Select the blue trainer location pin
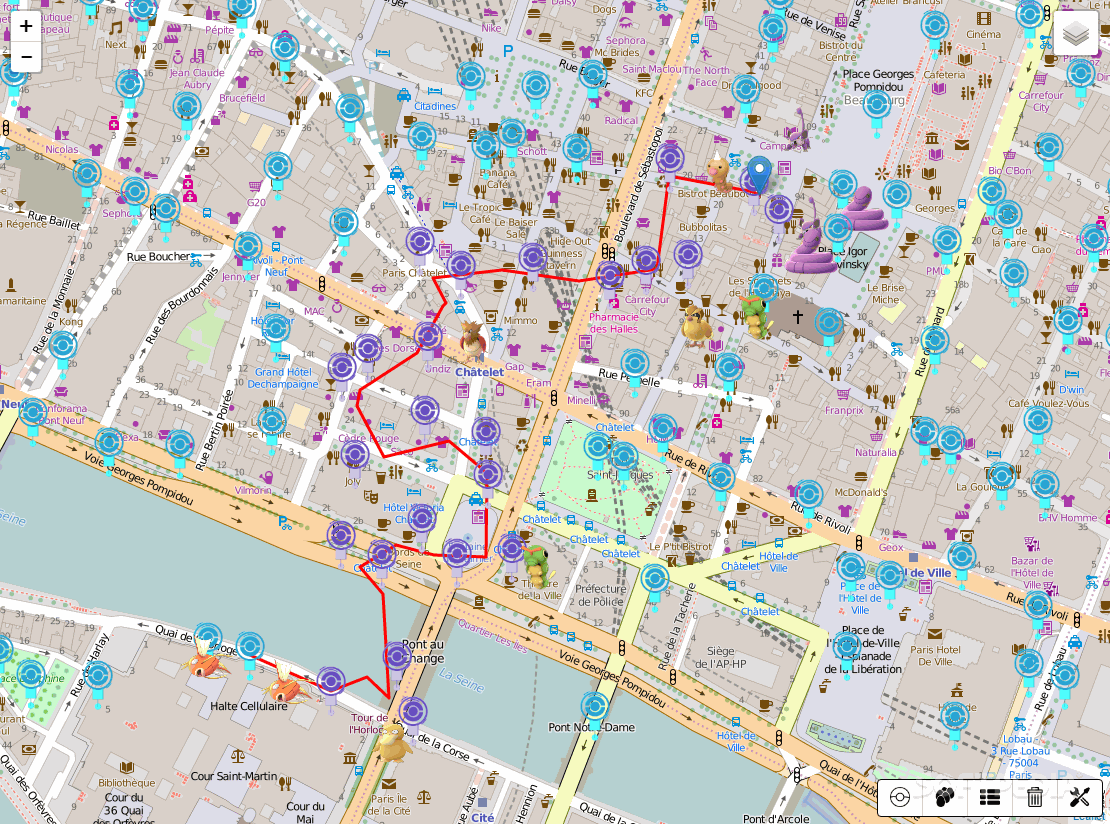The image size is (1110, 824). coord(760,174)
